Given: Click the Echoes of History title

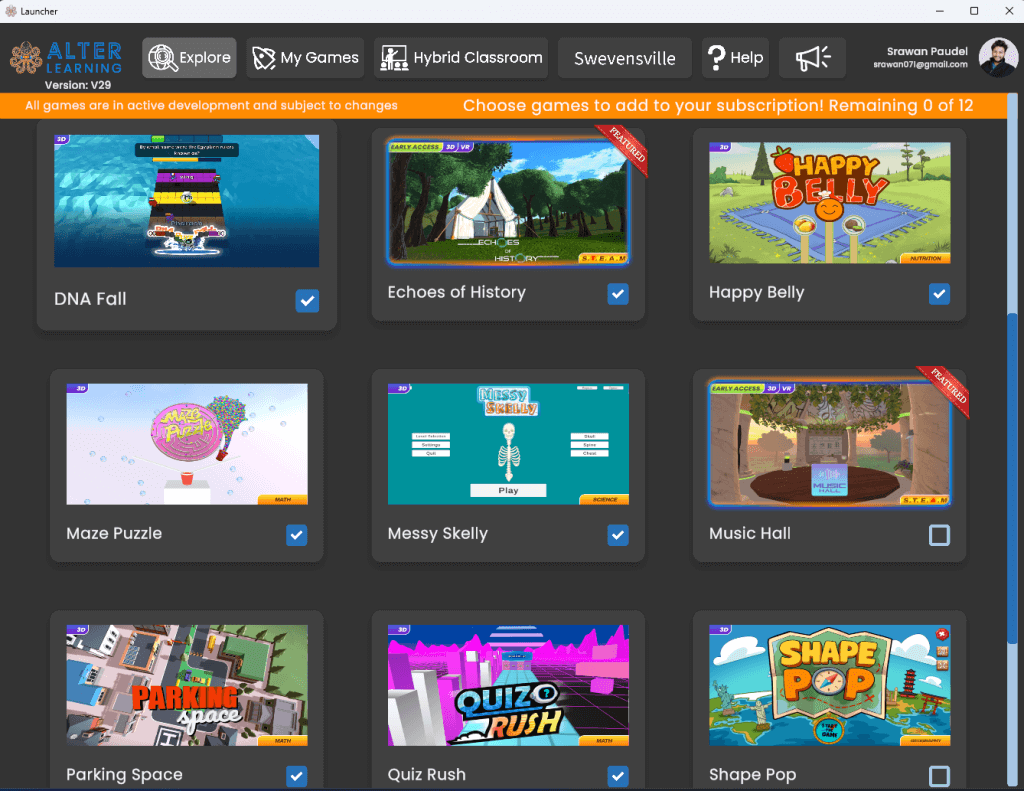Looking at the screenshot, I should pyautogui.click(x=456, y=292).
